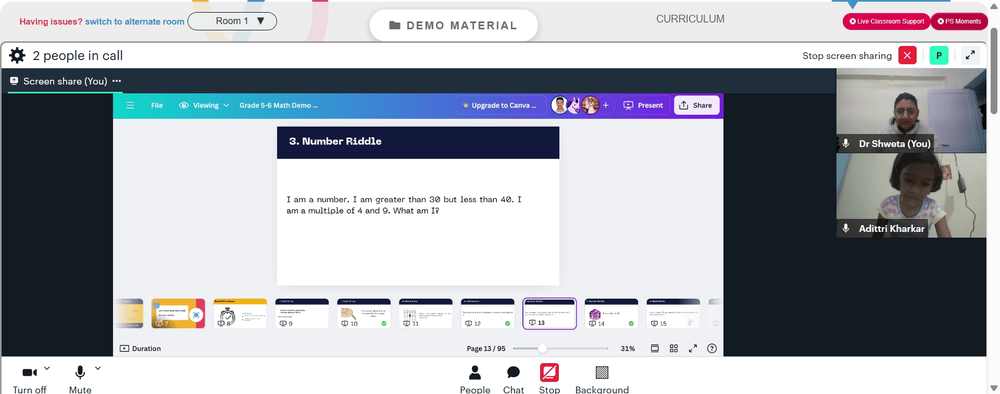The width and height of the screenshot is (1000, 394).
Task: Select slide thumbnail 12
Action: tap(487, 314)
